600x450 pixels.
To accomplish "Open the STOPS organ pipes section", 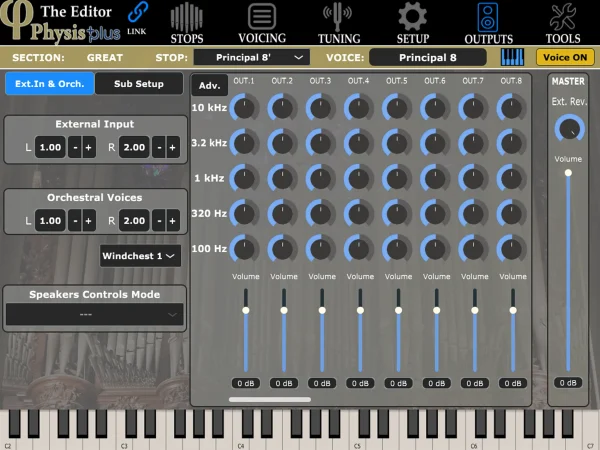I will (186, 22).
